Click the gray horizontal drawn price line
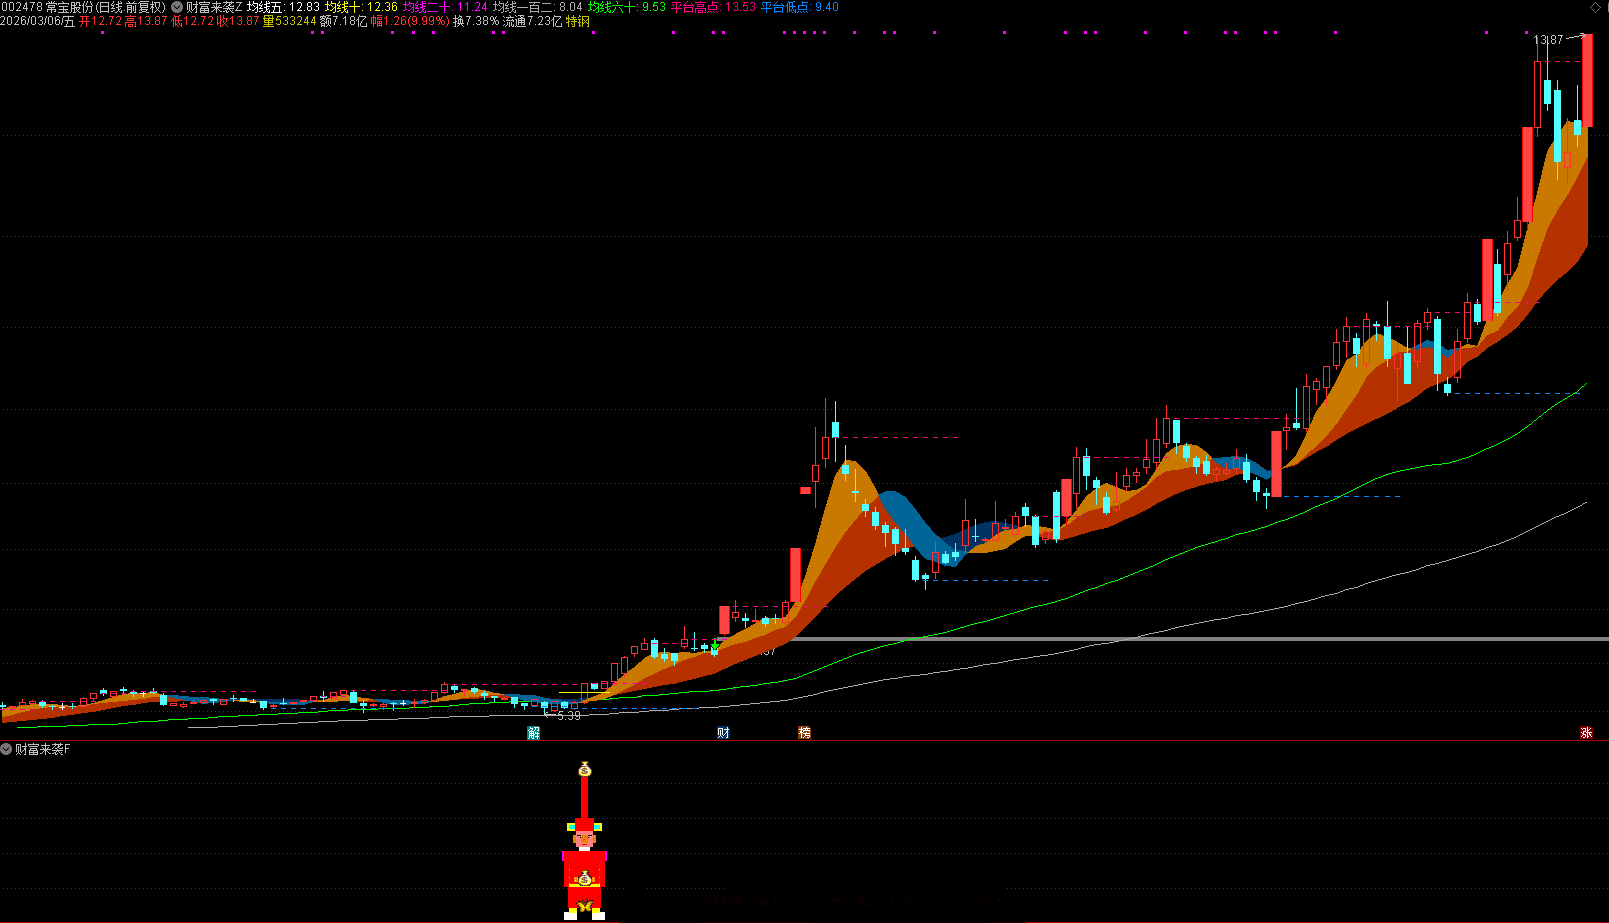The width and height of the screenshot is (1609, 923). (x=1200, y=639)
